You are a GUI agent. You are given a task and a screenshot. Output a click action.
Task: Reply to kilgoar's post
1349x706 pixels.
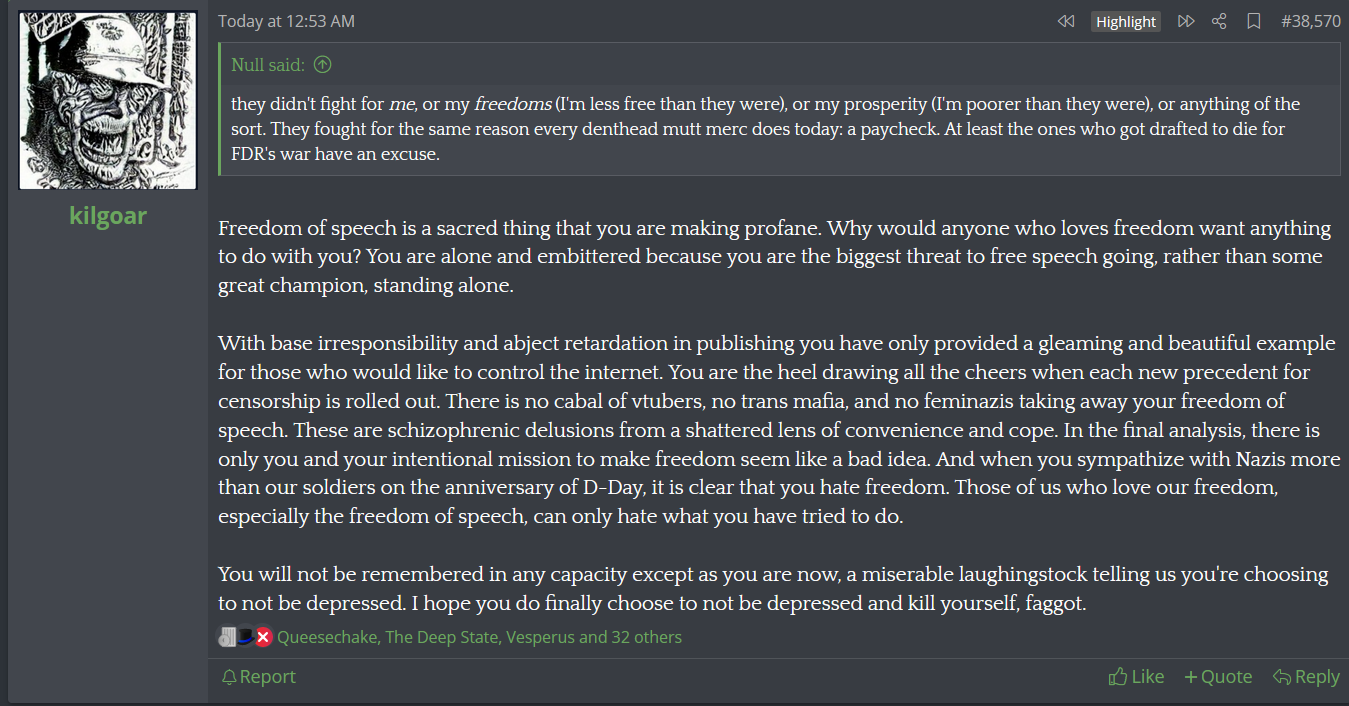(x=1306, y=677)
